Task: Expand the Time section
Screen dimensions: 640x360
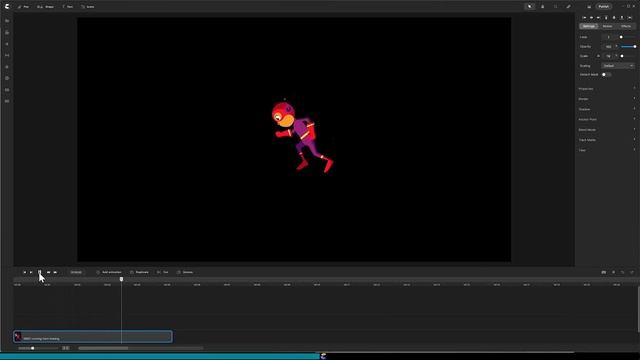Action: tap(607, 150)
